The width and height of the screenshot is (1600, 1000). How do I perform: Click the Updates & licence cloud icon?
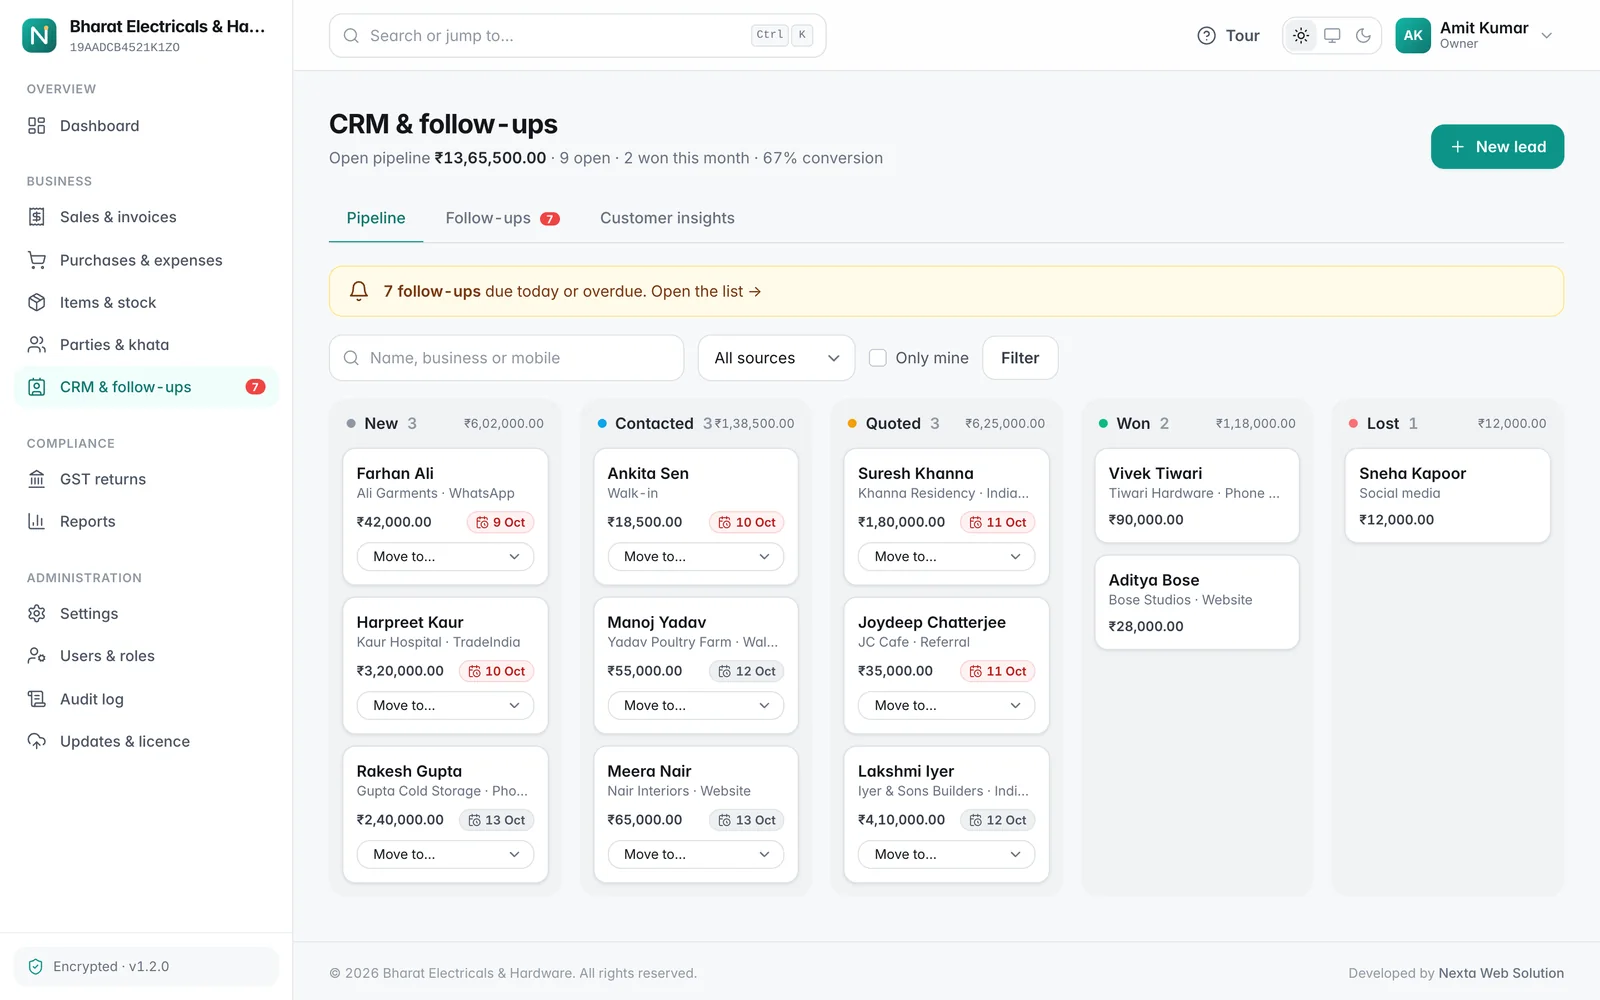pyautogui.click(x=37, y=741)
